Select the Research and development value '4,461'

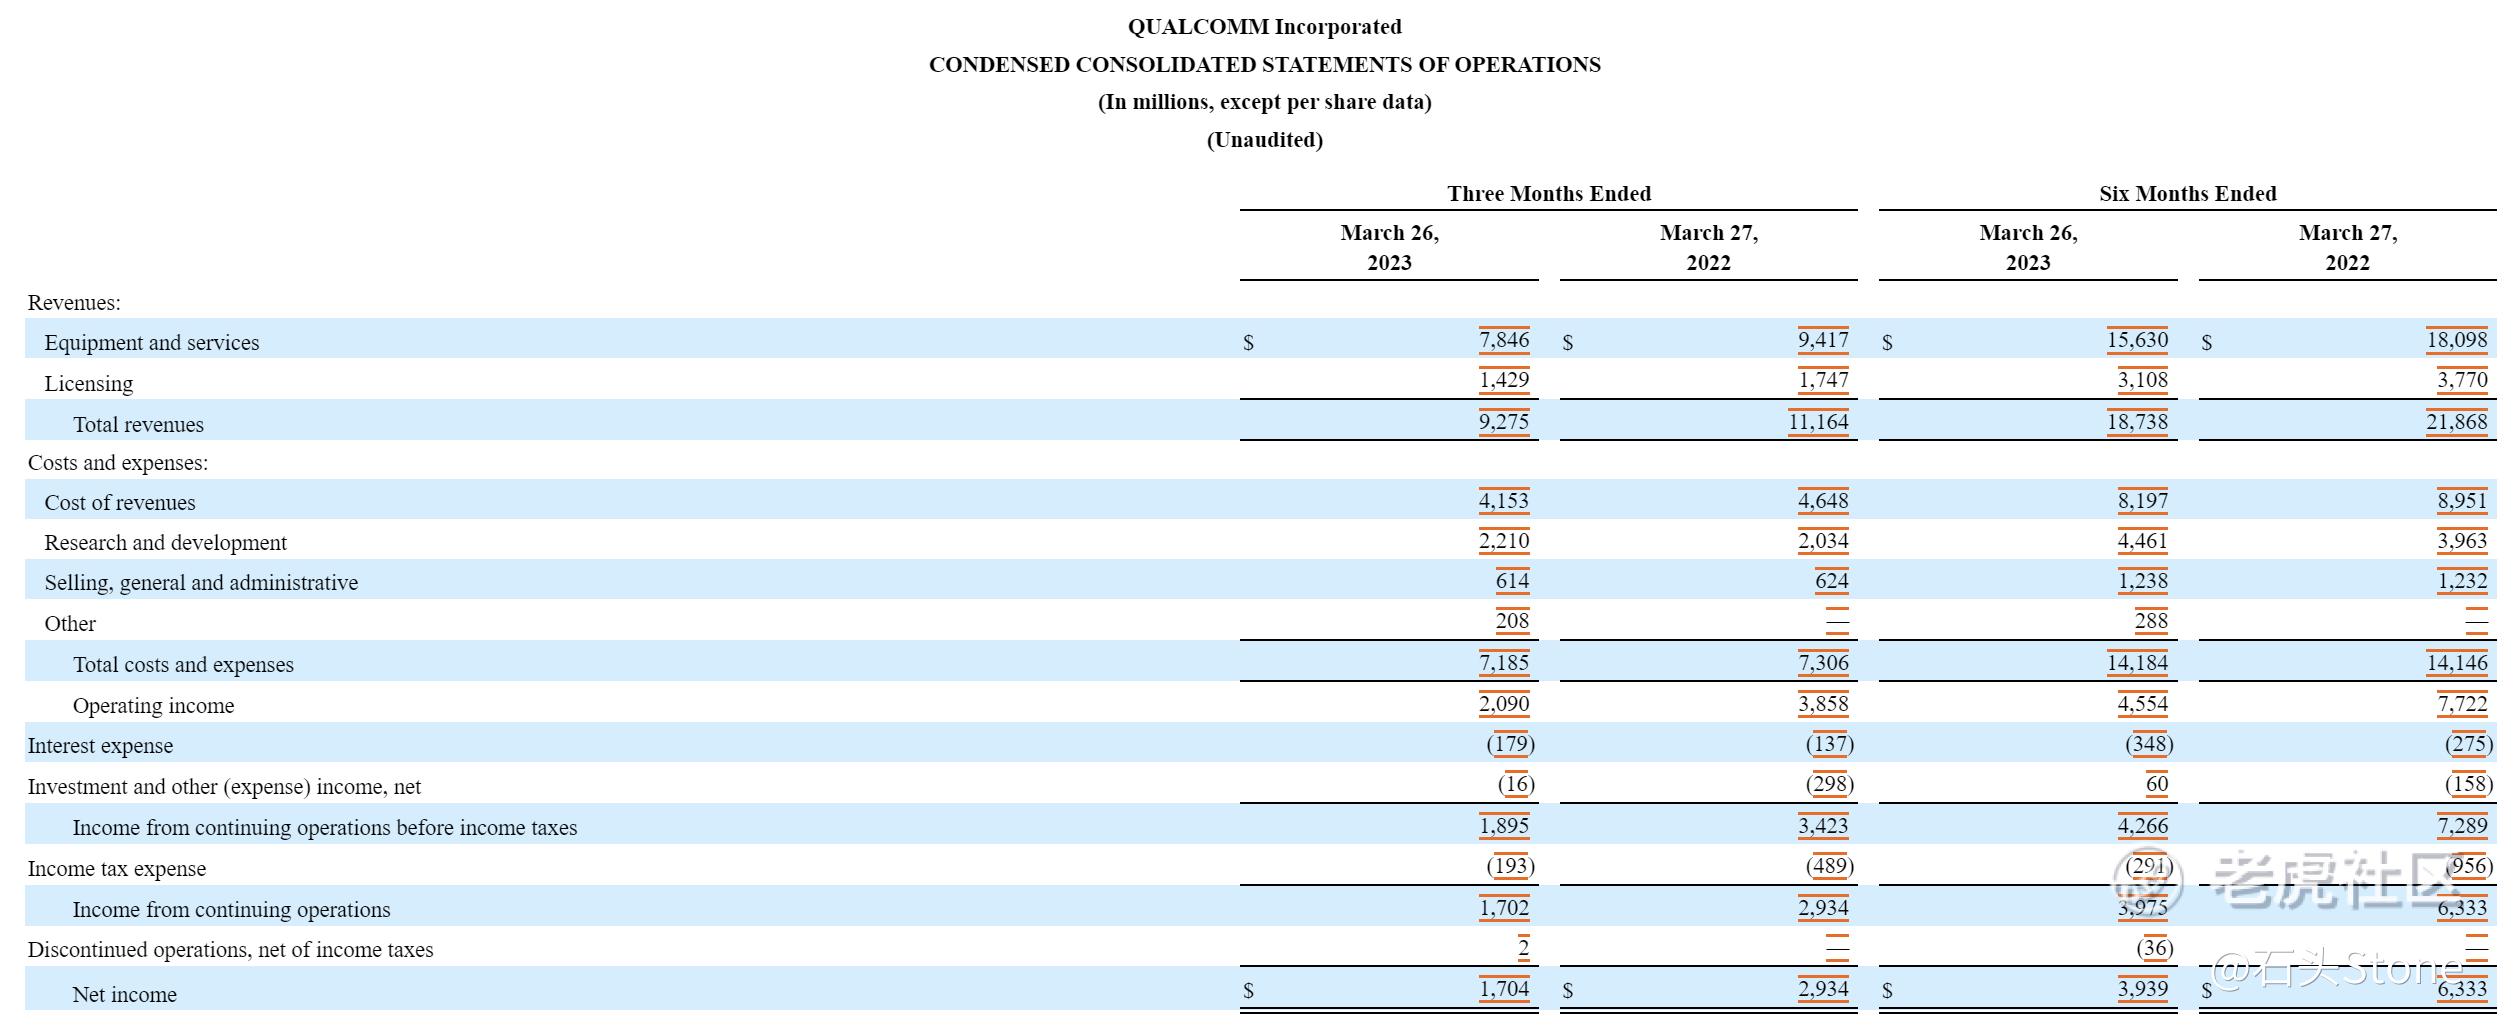[2142, 541]
